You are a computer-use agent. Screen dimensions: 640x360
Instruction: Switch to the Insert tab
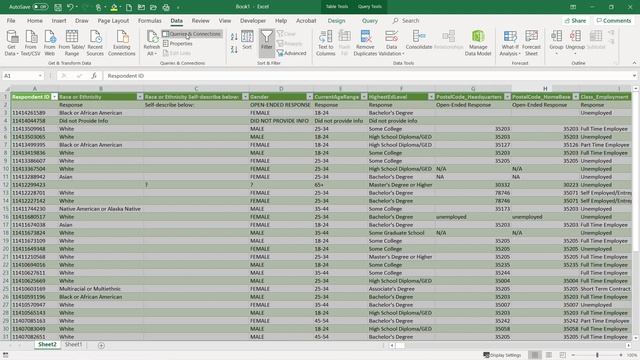59,20
